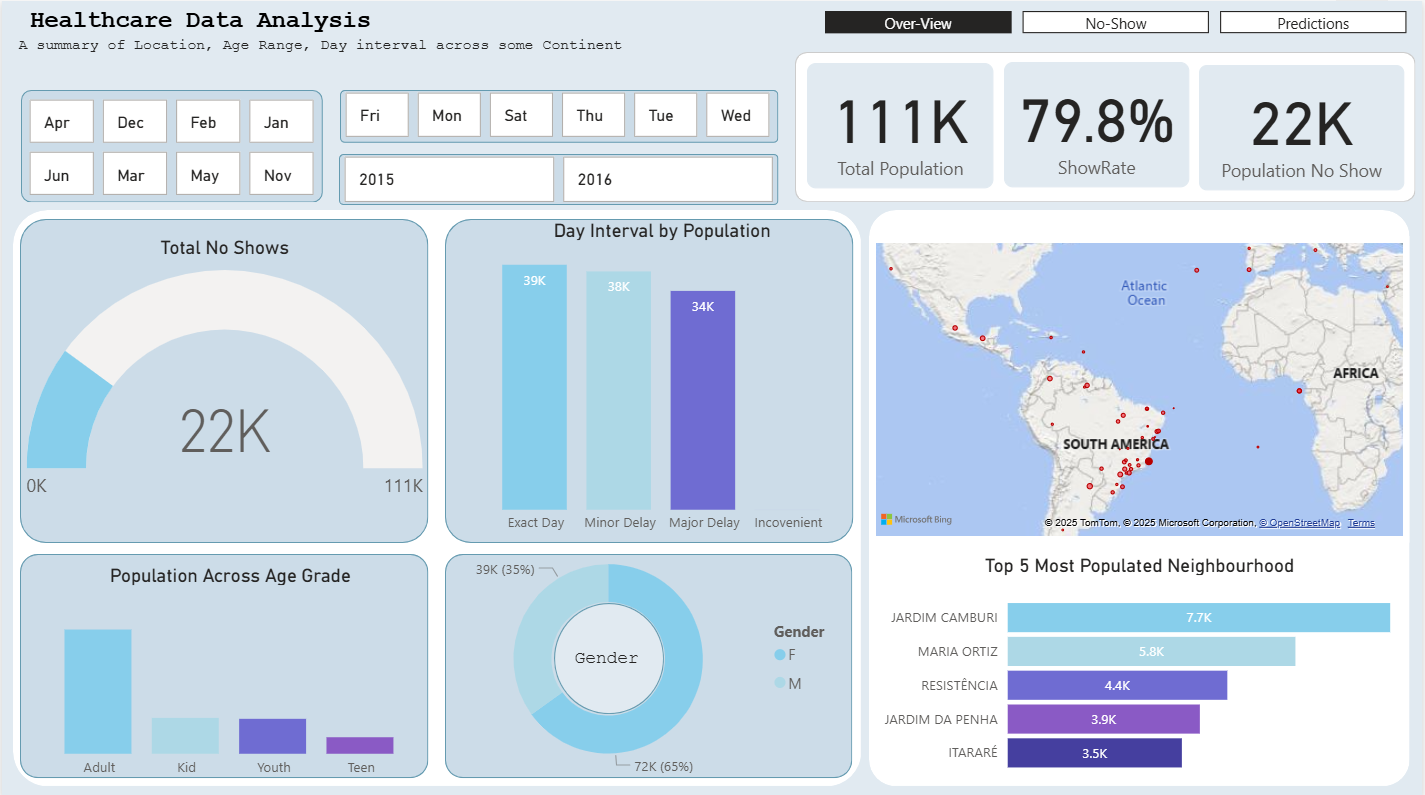
Task: Select the 2016 year slicer
Action: click(668, 180)
